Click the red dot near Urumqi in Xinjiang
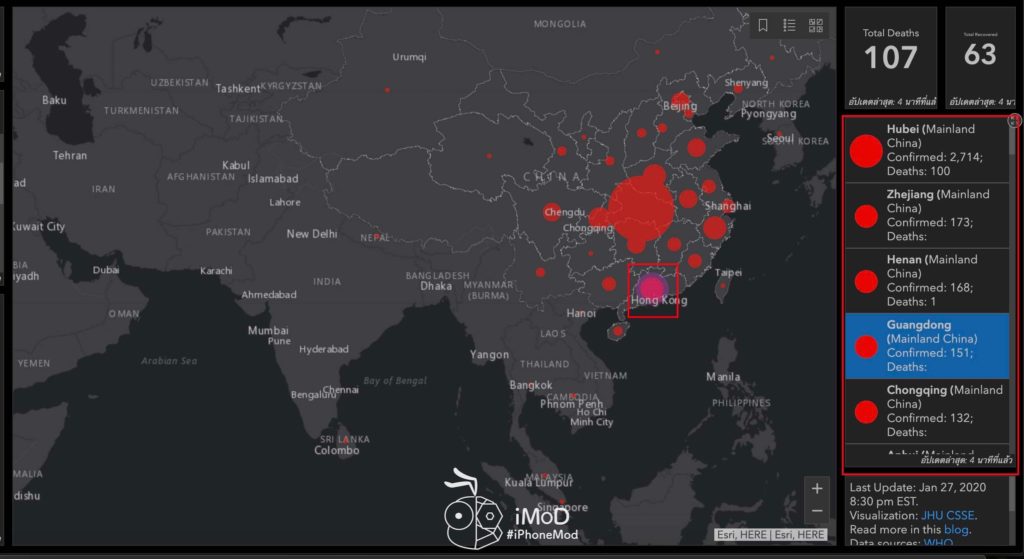This screenshot has height=559, width=1024. (x=387, y=89)
